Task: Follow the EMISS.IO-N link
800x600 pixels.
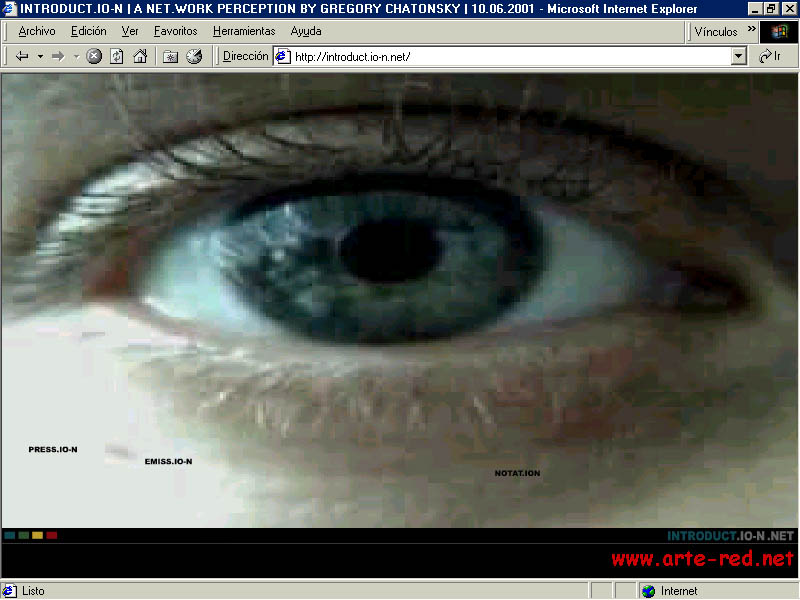Action: 168,462
